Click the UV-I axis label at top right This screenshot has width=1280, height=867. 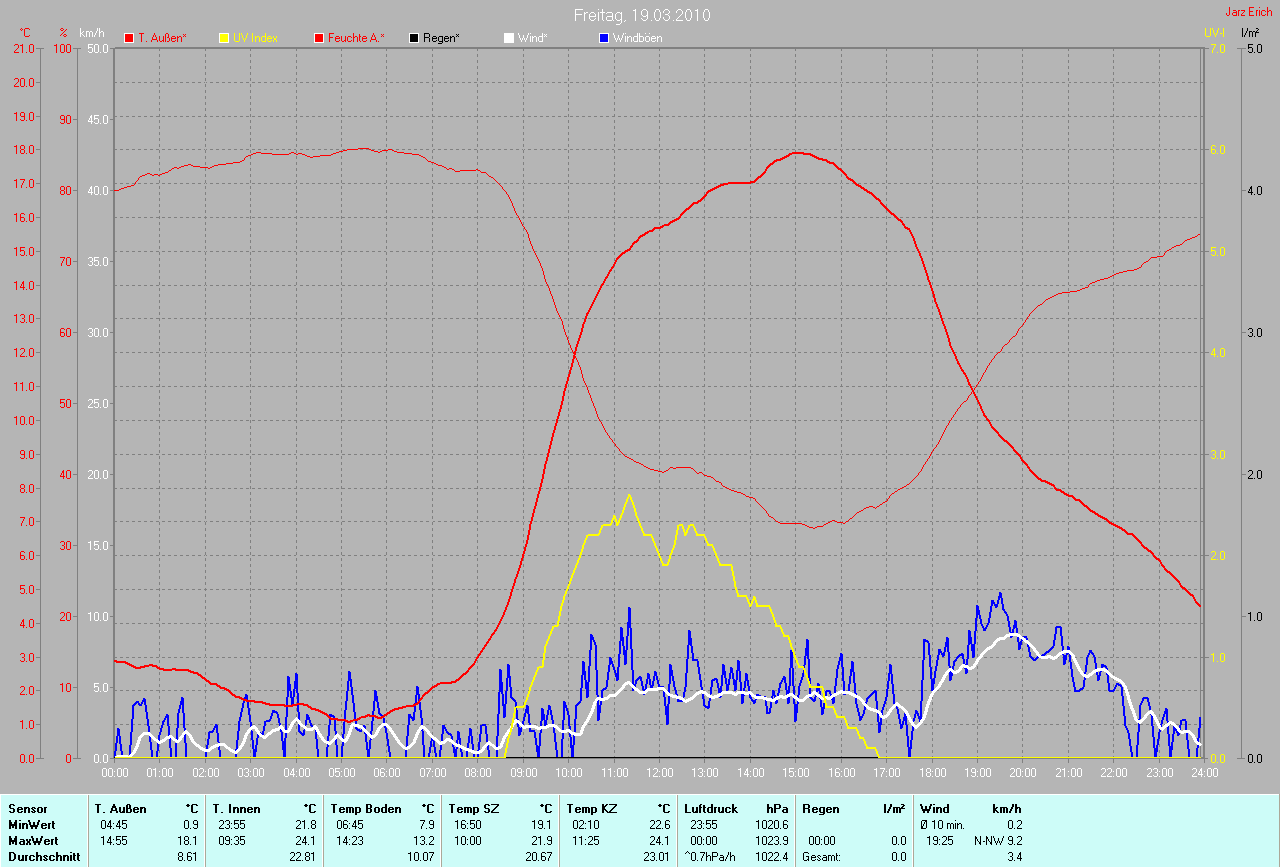1214,33
